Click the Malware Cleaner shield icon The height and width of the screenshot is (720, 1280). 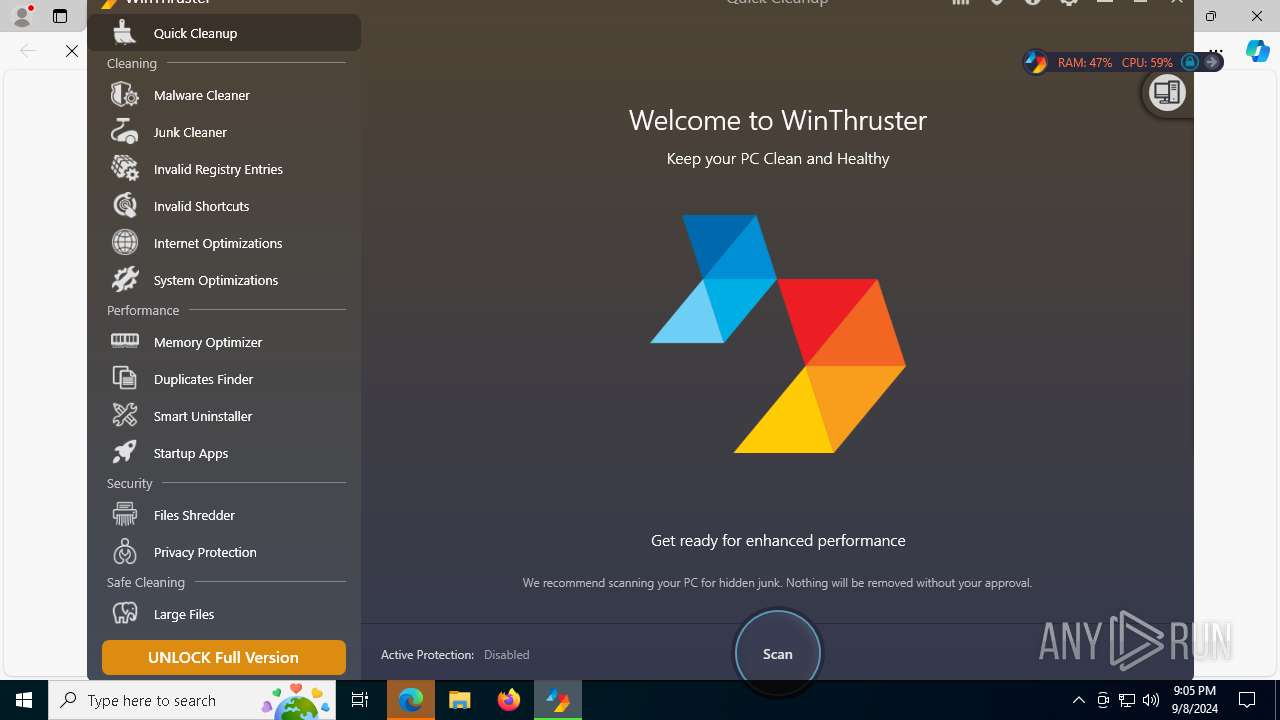(125, 95)
